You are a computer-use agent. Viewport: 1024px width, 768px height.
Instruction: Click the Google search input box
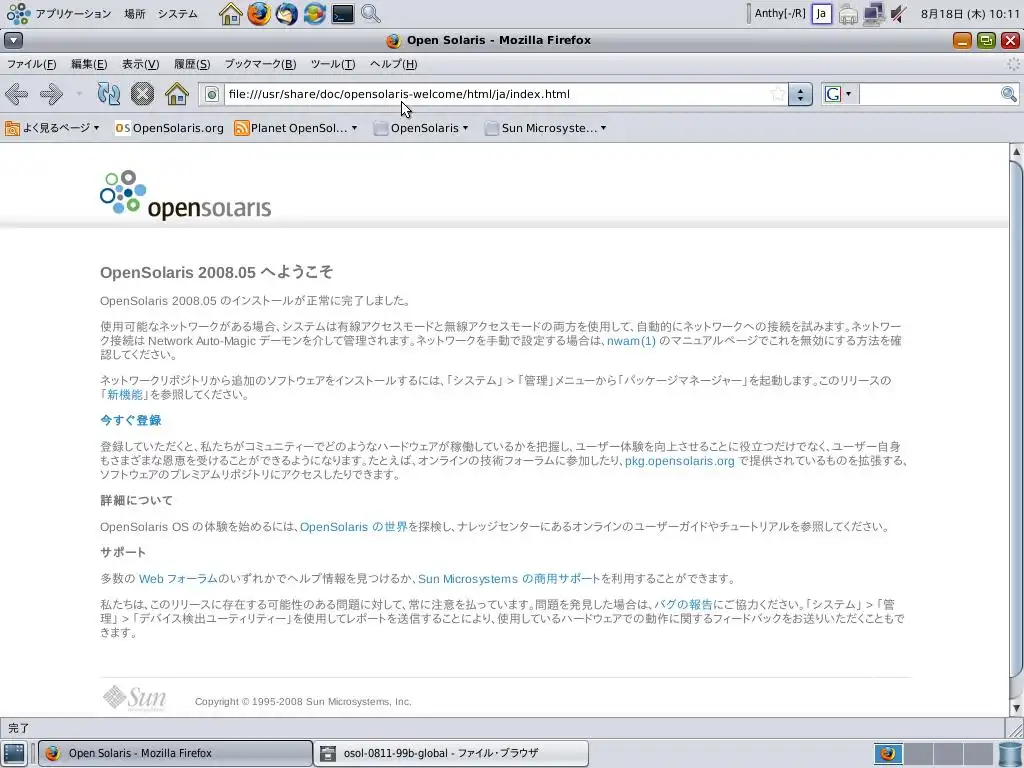pos(929,95)
